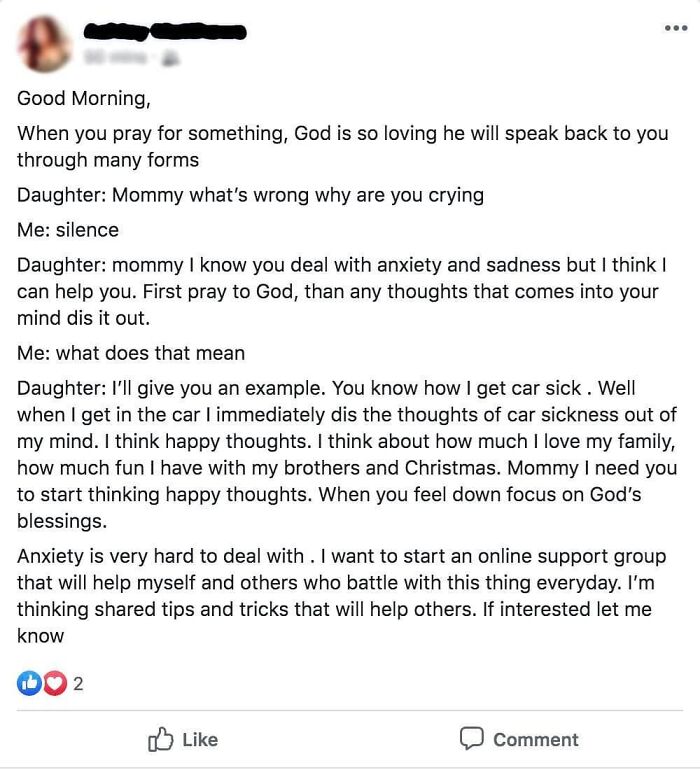700x770 pixels.
Task: Click the thumbs-up outline Like icon
Action: click(160, 739)
